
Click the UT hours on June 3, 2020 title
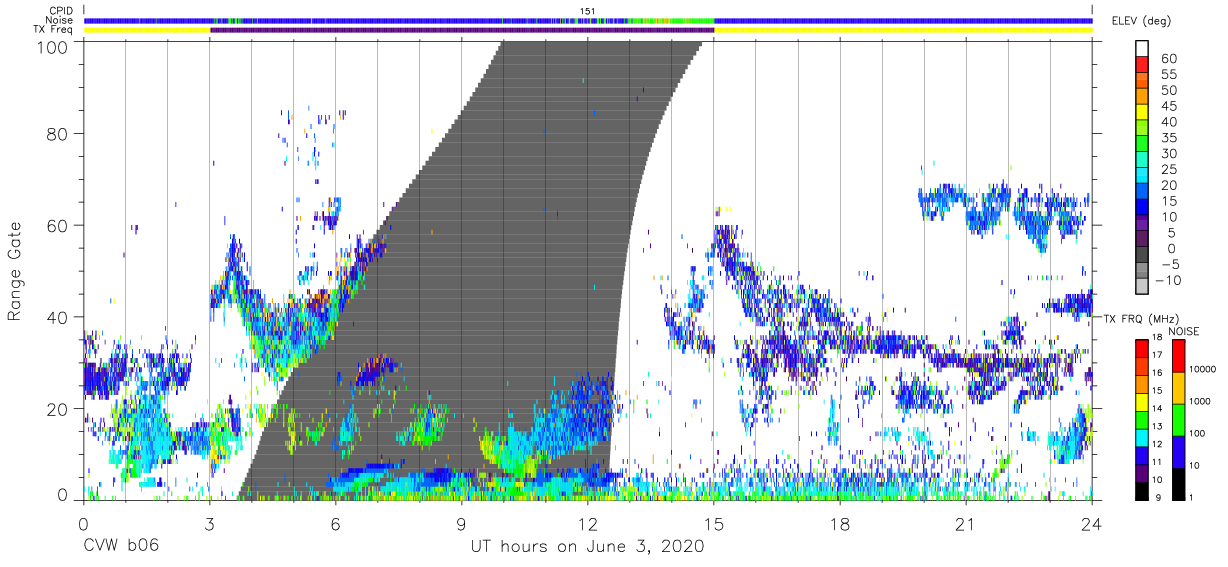(588, 547)
